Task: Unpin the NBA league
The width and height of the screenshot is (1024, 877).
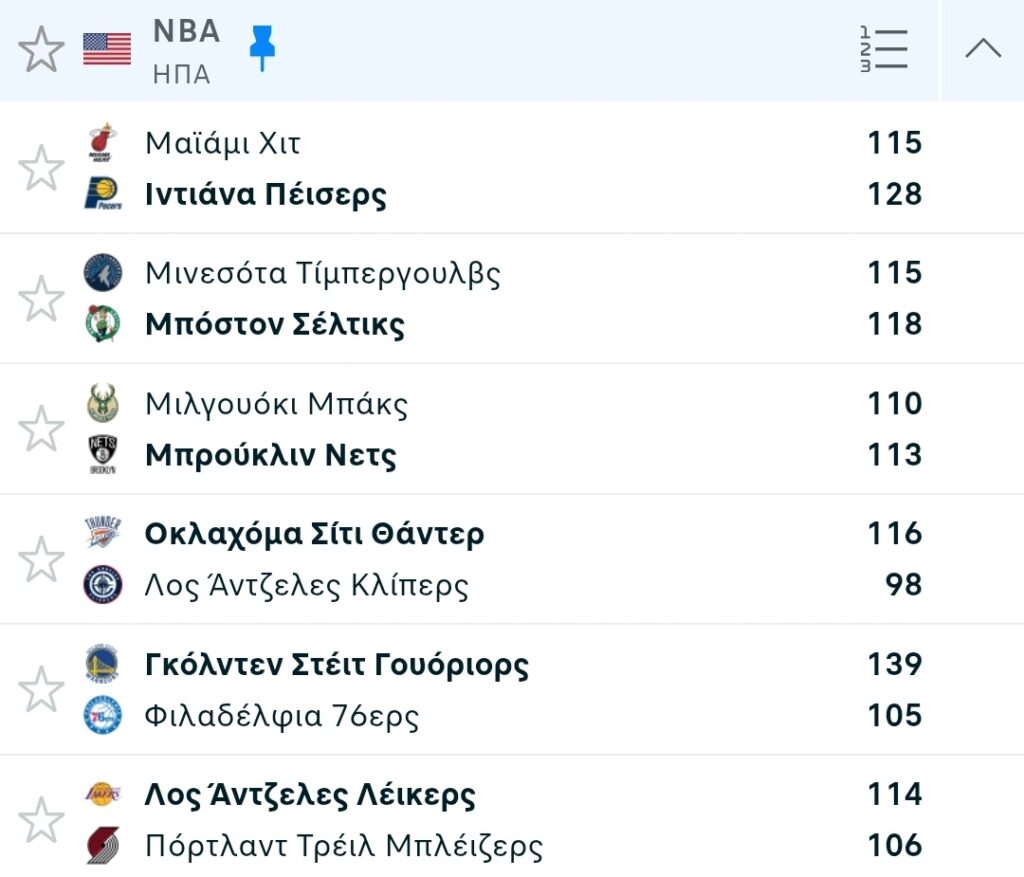Action: [x=262, y=48]
